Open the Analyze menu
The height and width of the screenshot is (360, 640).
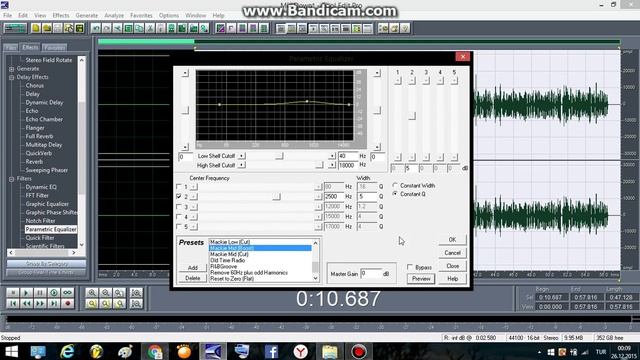click(x=114, y=16)
